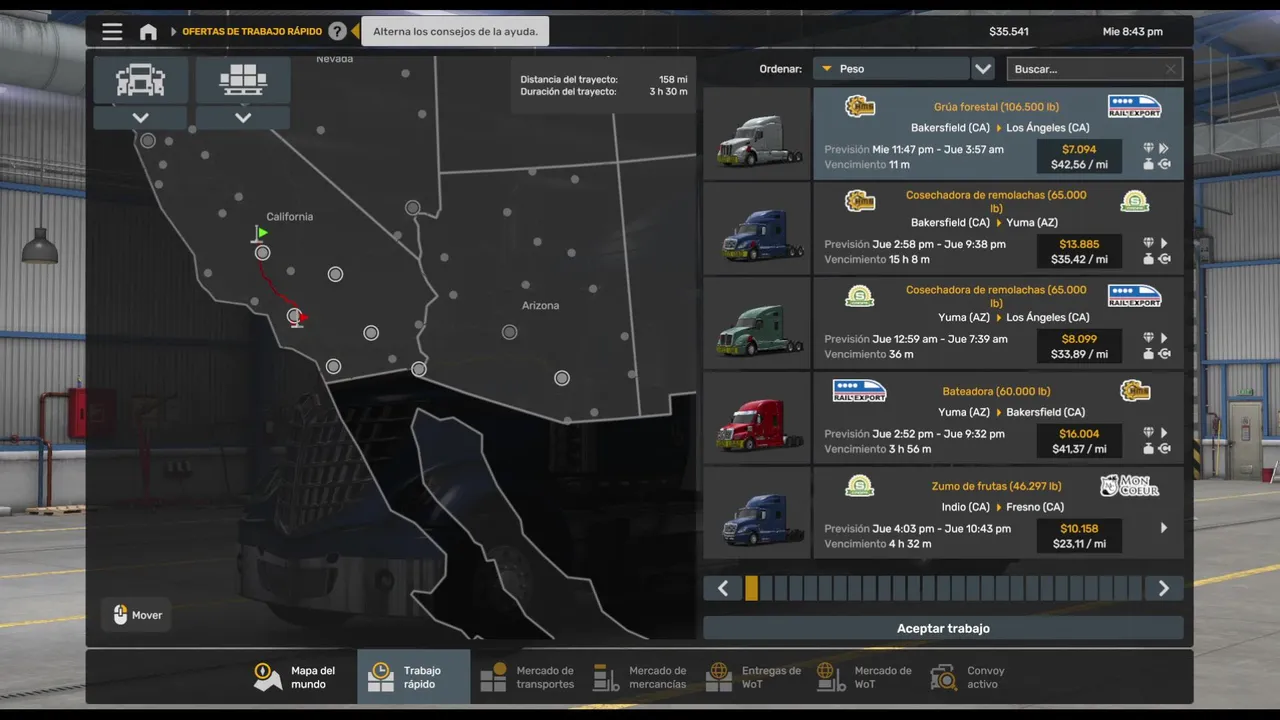The width and height of the screenshot is (1280, 720).
Task: Toggle the sort direction chevron next to Peso
Action: pyautogui.click(x=983, y=69)
